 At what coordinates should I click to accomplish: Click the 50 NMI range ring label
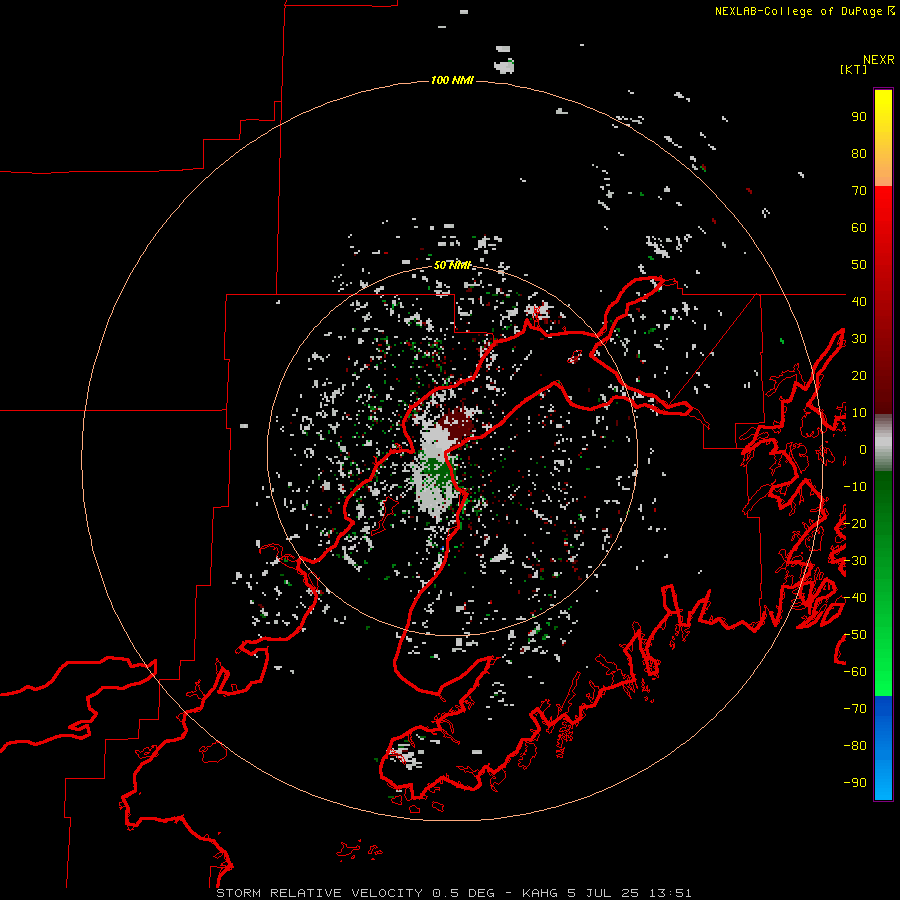point(452,265)
